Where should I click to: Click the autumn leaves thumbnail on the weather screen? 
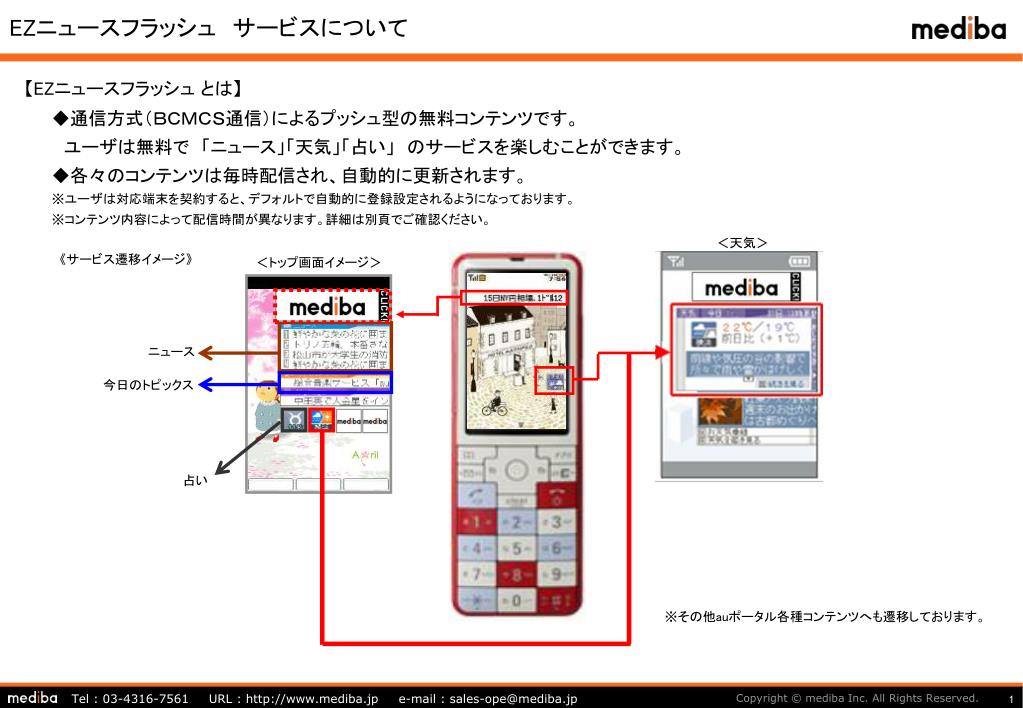click(720, 412)
